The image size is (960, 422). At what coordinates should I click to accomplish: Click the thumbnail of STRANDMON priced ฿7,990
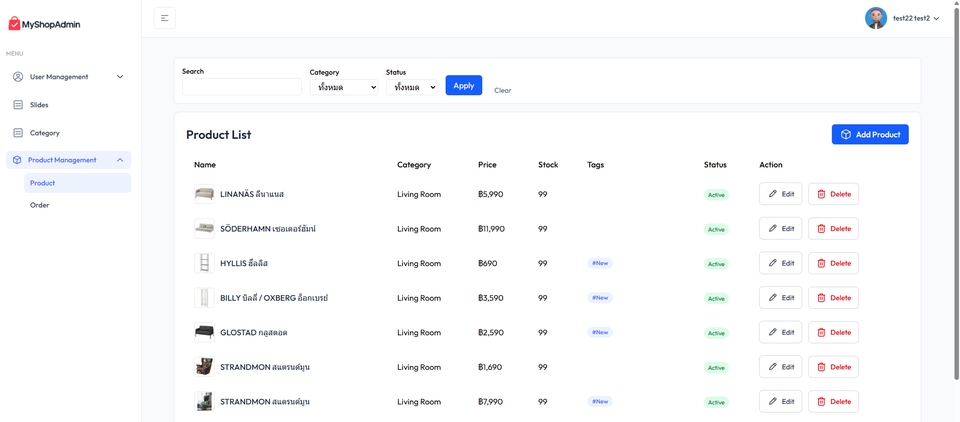[x=204, y=402]
